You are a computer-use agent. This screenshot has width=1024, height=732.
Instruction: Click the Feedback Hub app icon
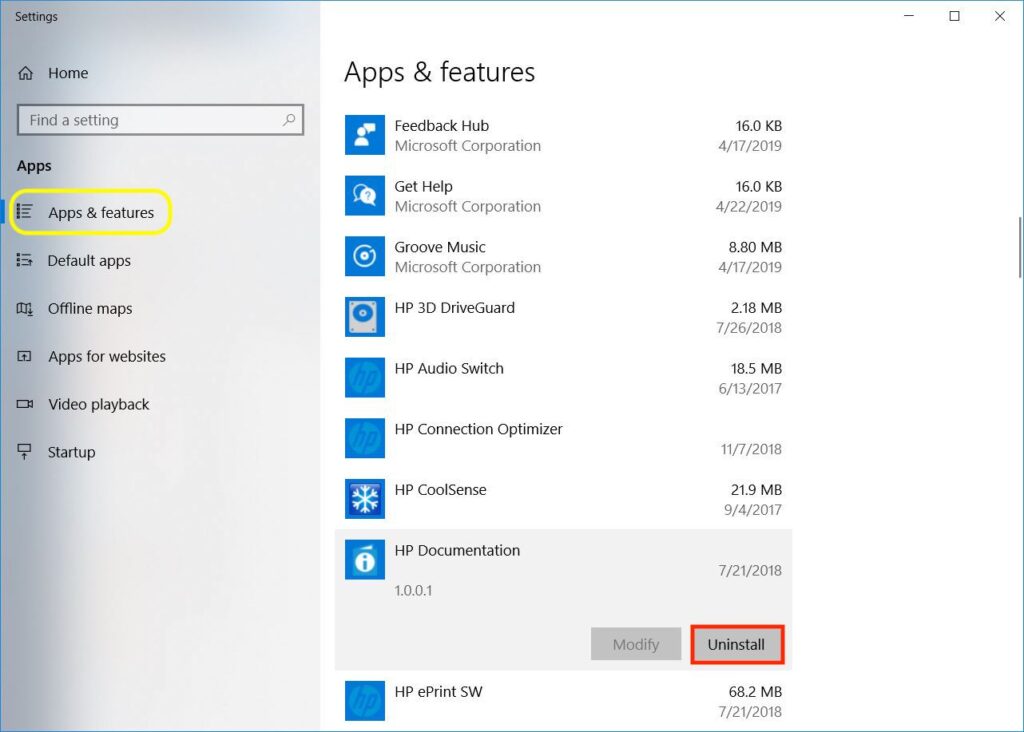point(365,135)
